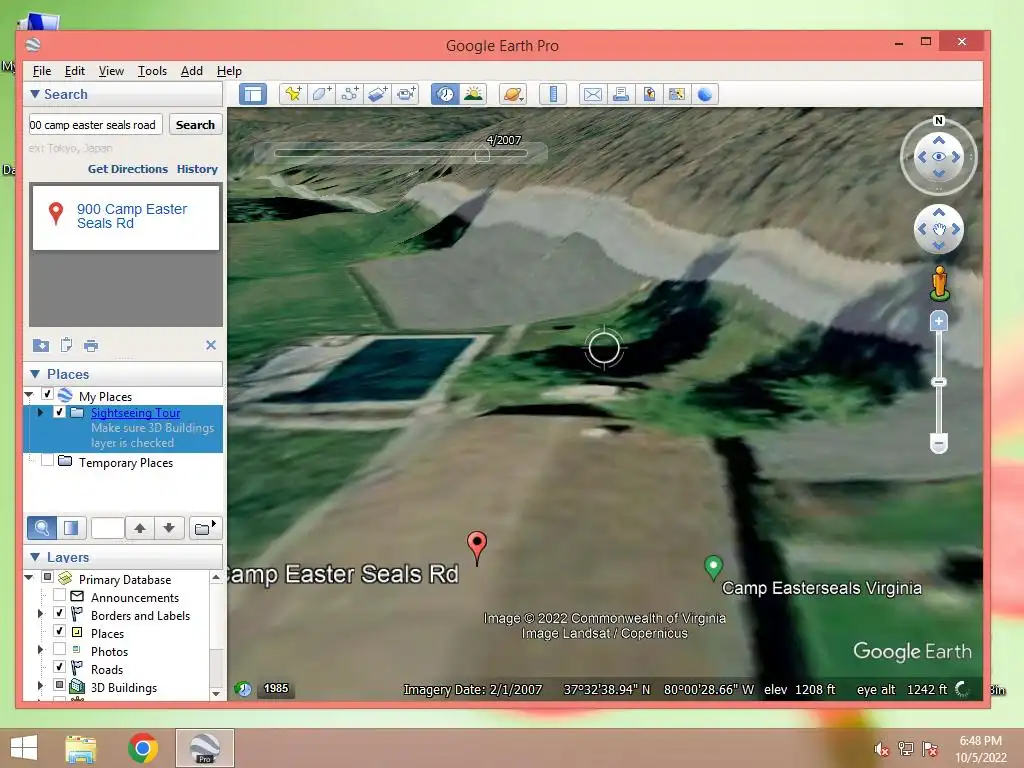Click the Places search magnifier button
This screenshot has width=1024, height=768.
point(42,528)
